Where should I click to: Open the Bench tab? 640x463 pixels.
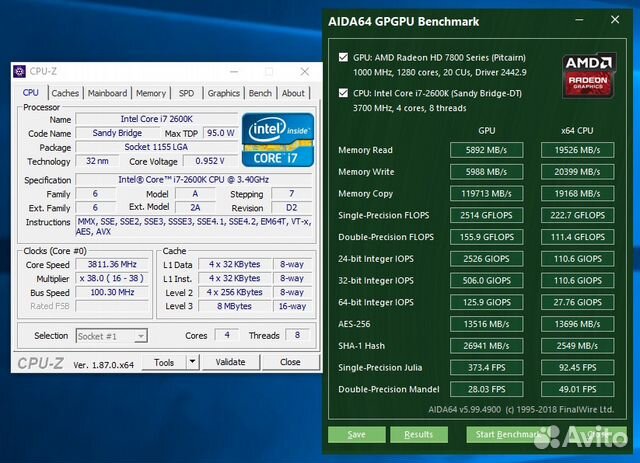tap(260, 93)
